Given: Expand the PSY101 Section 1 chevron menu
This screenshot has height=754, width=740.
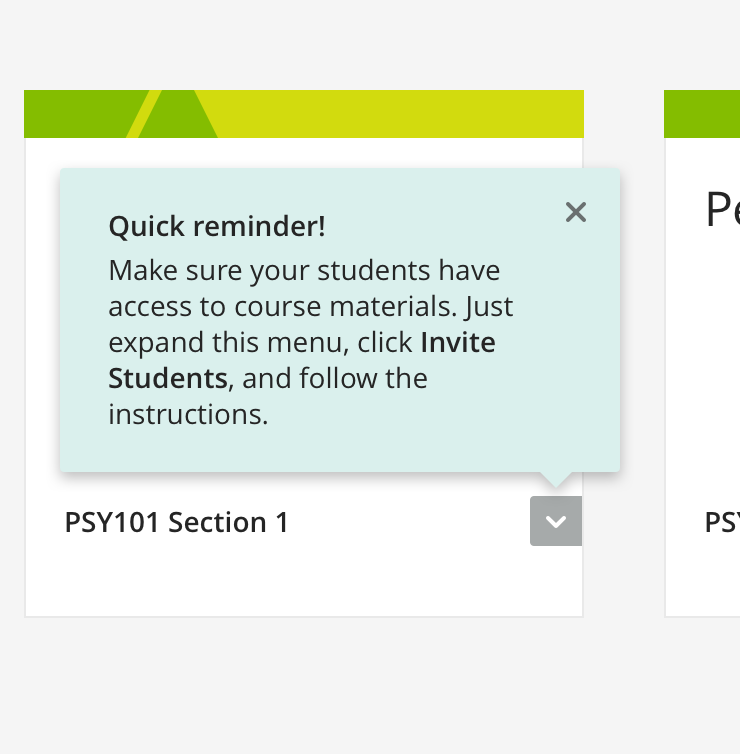Looking at the screenshot, I should pyautogui.click(x=556, y=521).
